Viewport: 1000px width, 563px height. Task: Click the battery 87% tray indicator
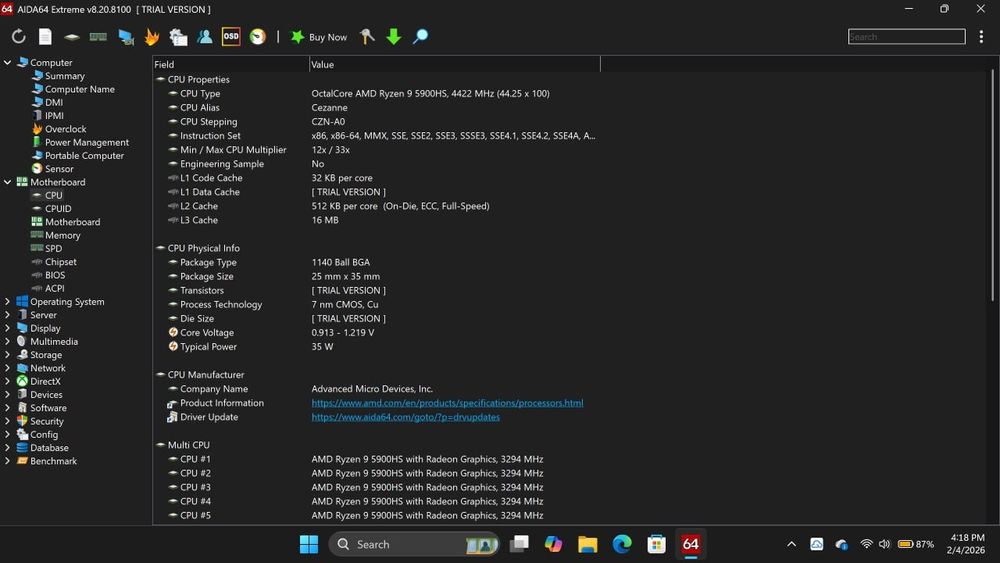tap(916, 544)
